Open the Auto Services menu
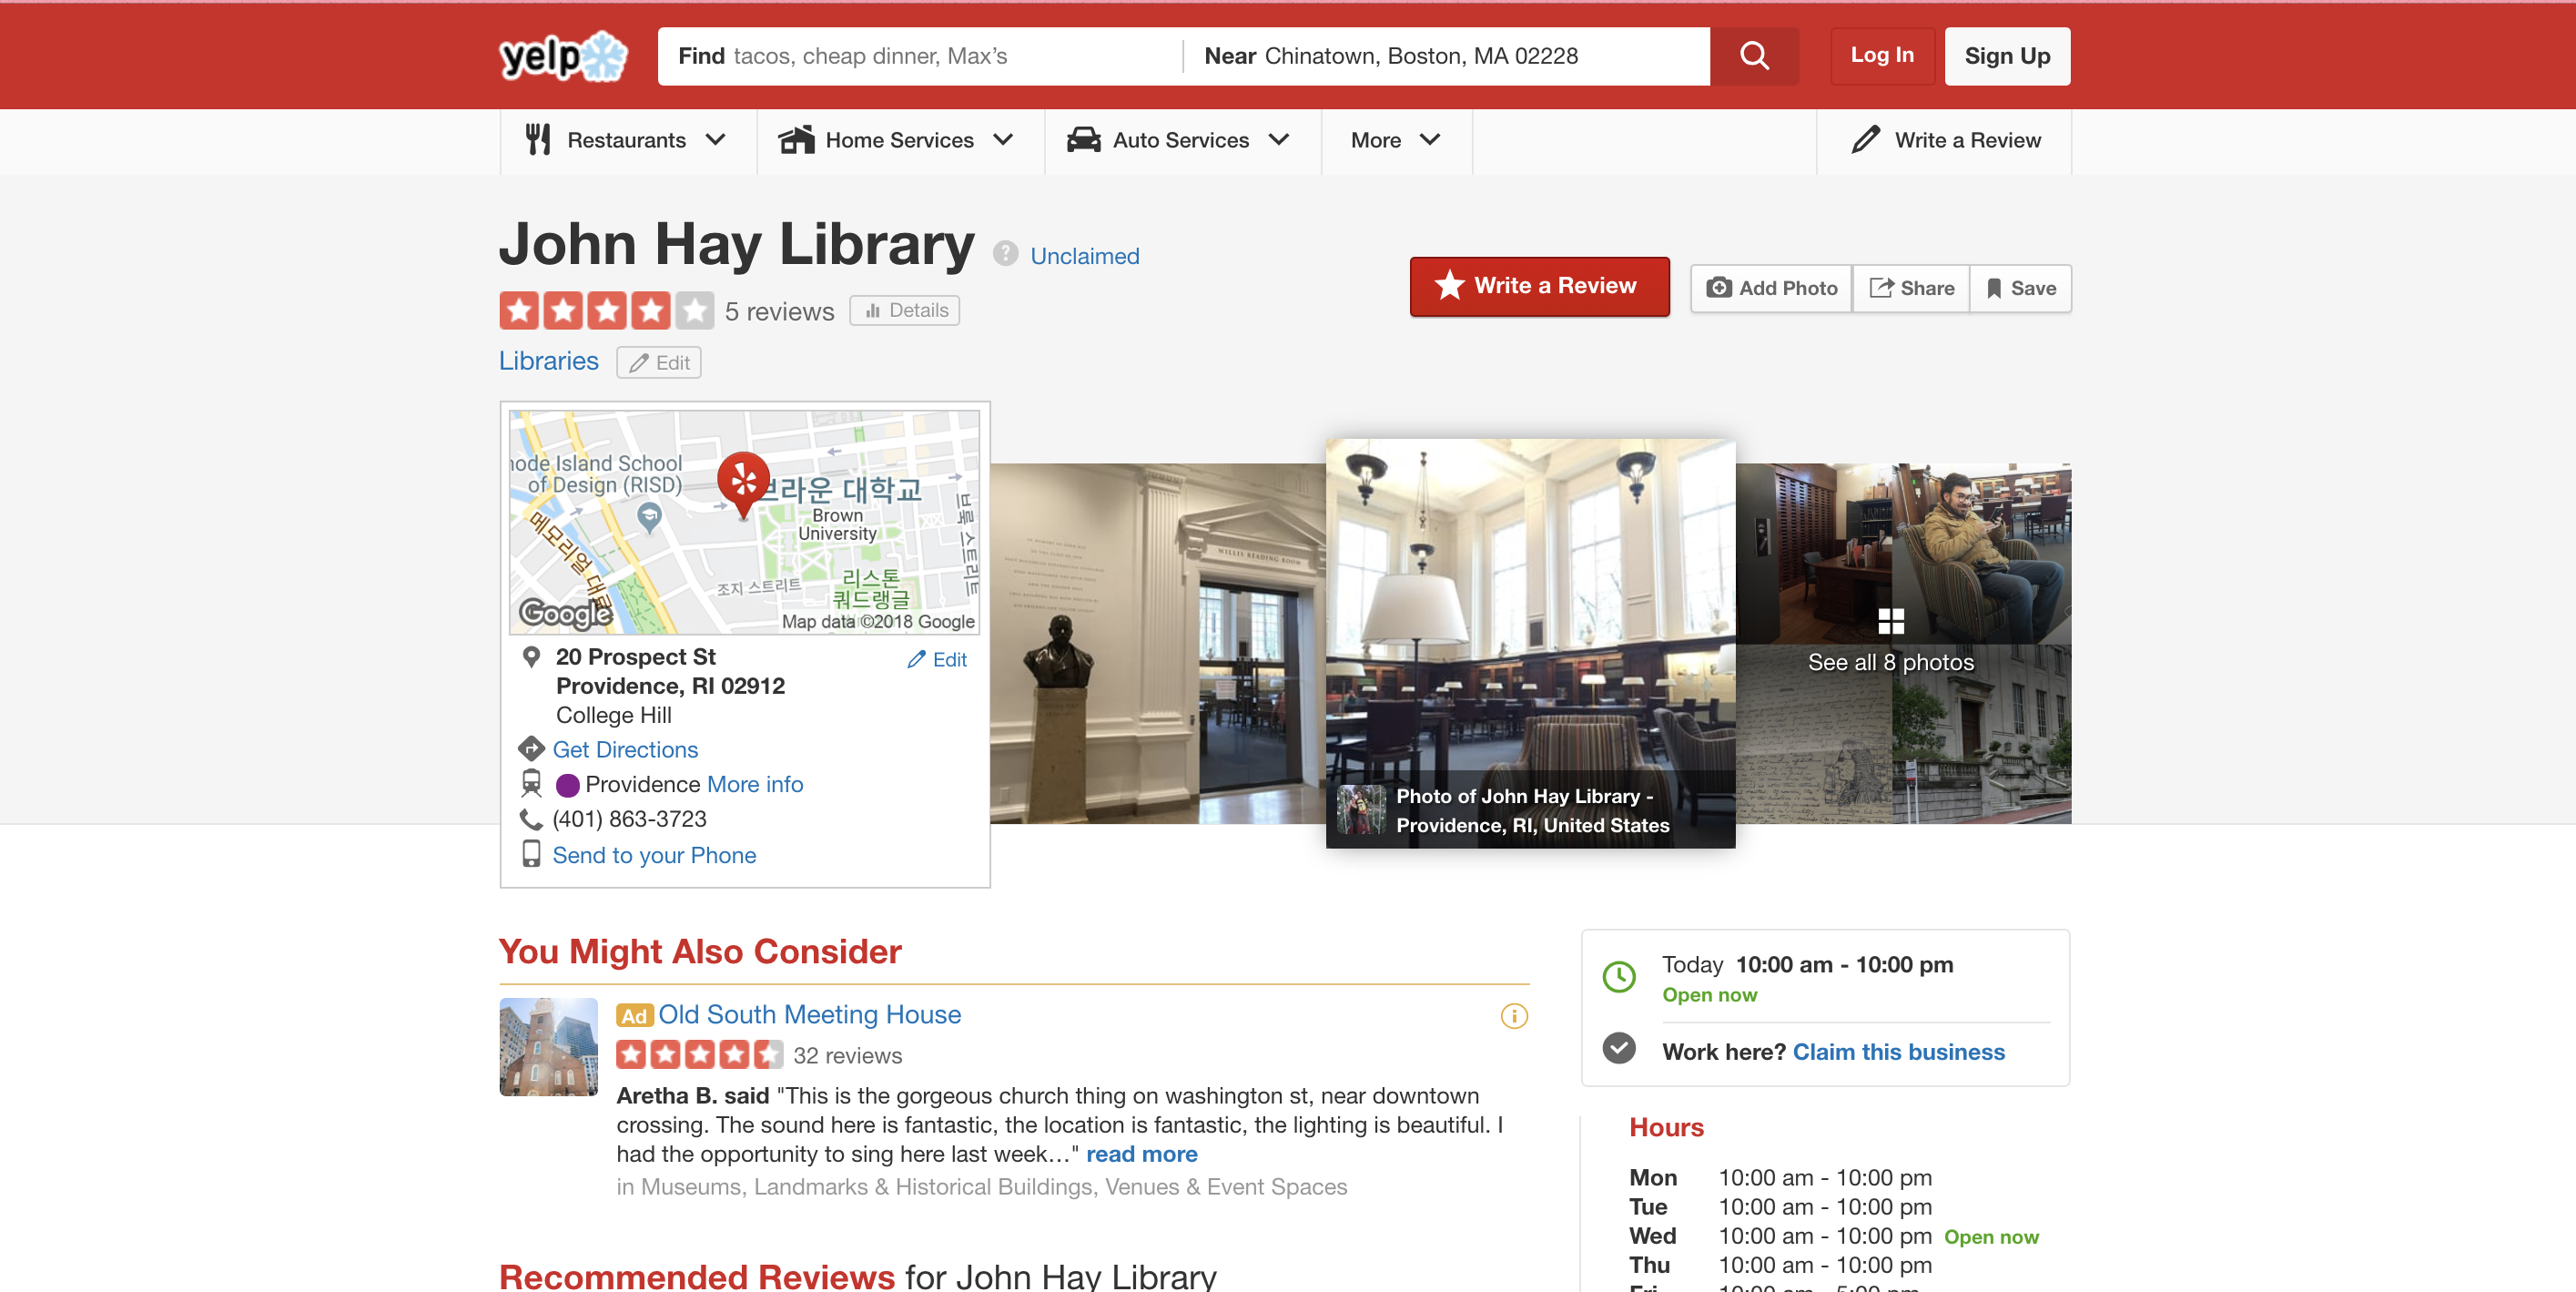2576x1292 pixels. pos(1182,140)
